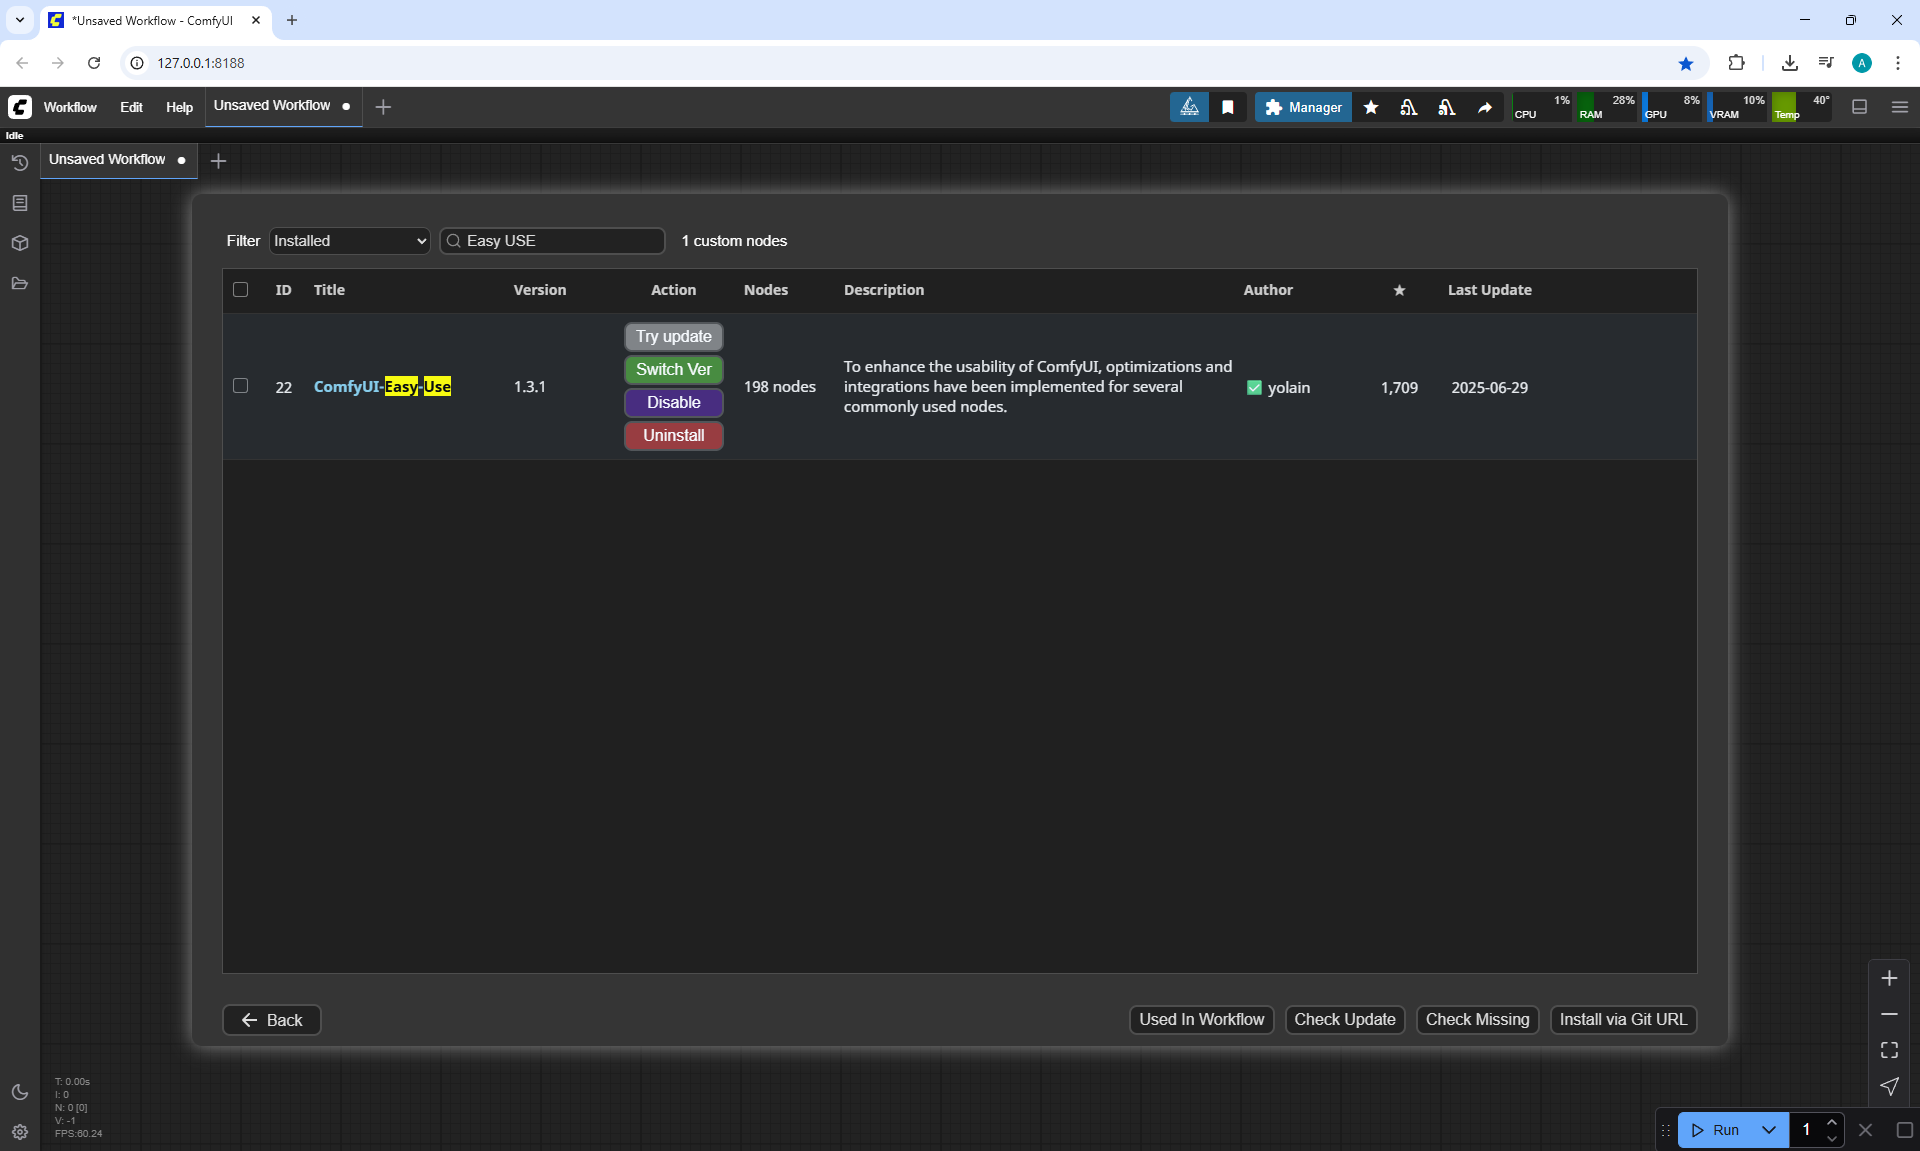The height and width of the screenshot is (1151, 1920).
Task: Select the ComfyUI-Easy-Use row checkbox
Action: [240, 386]
